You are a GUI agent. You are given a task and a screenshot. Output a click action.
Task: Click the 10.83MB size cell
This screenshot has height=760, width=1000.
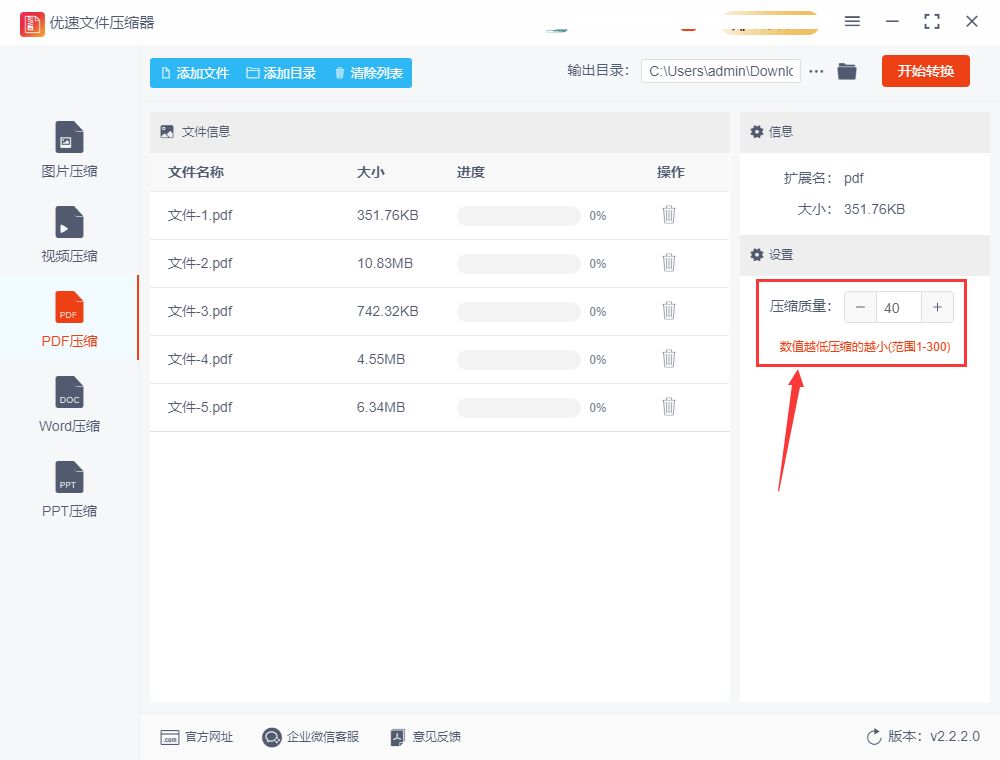[x=385, y=263]
